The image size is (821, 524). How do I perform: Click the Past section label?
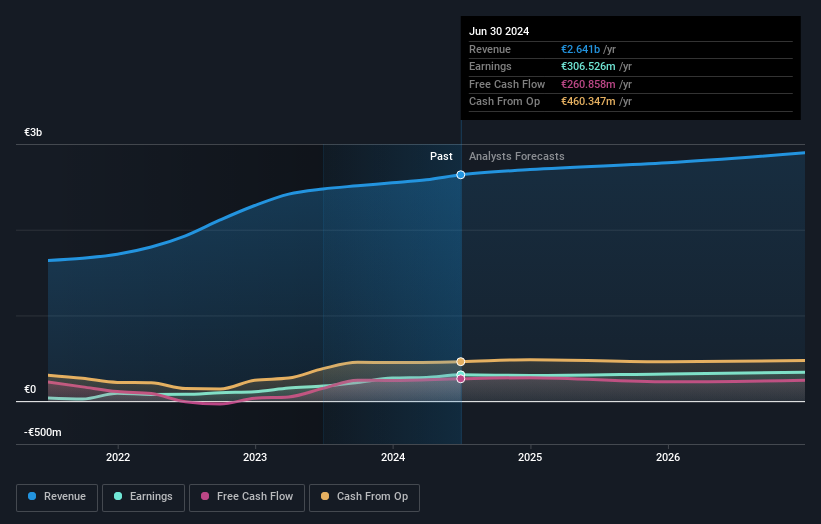click(441, 157)
